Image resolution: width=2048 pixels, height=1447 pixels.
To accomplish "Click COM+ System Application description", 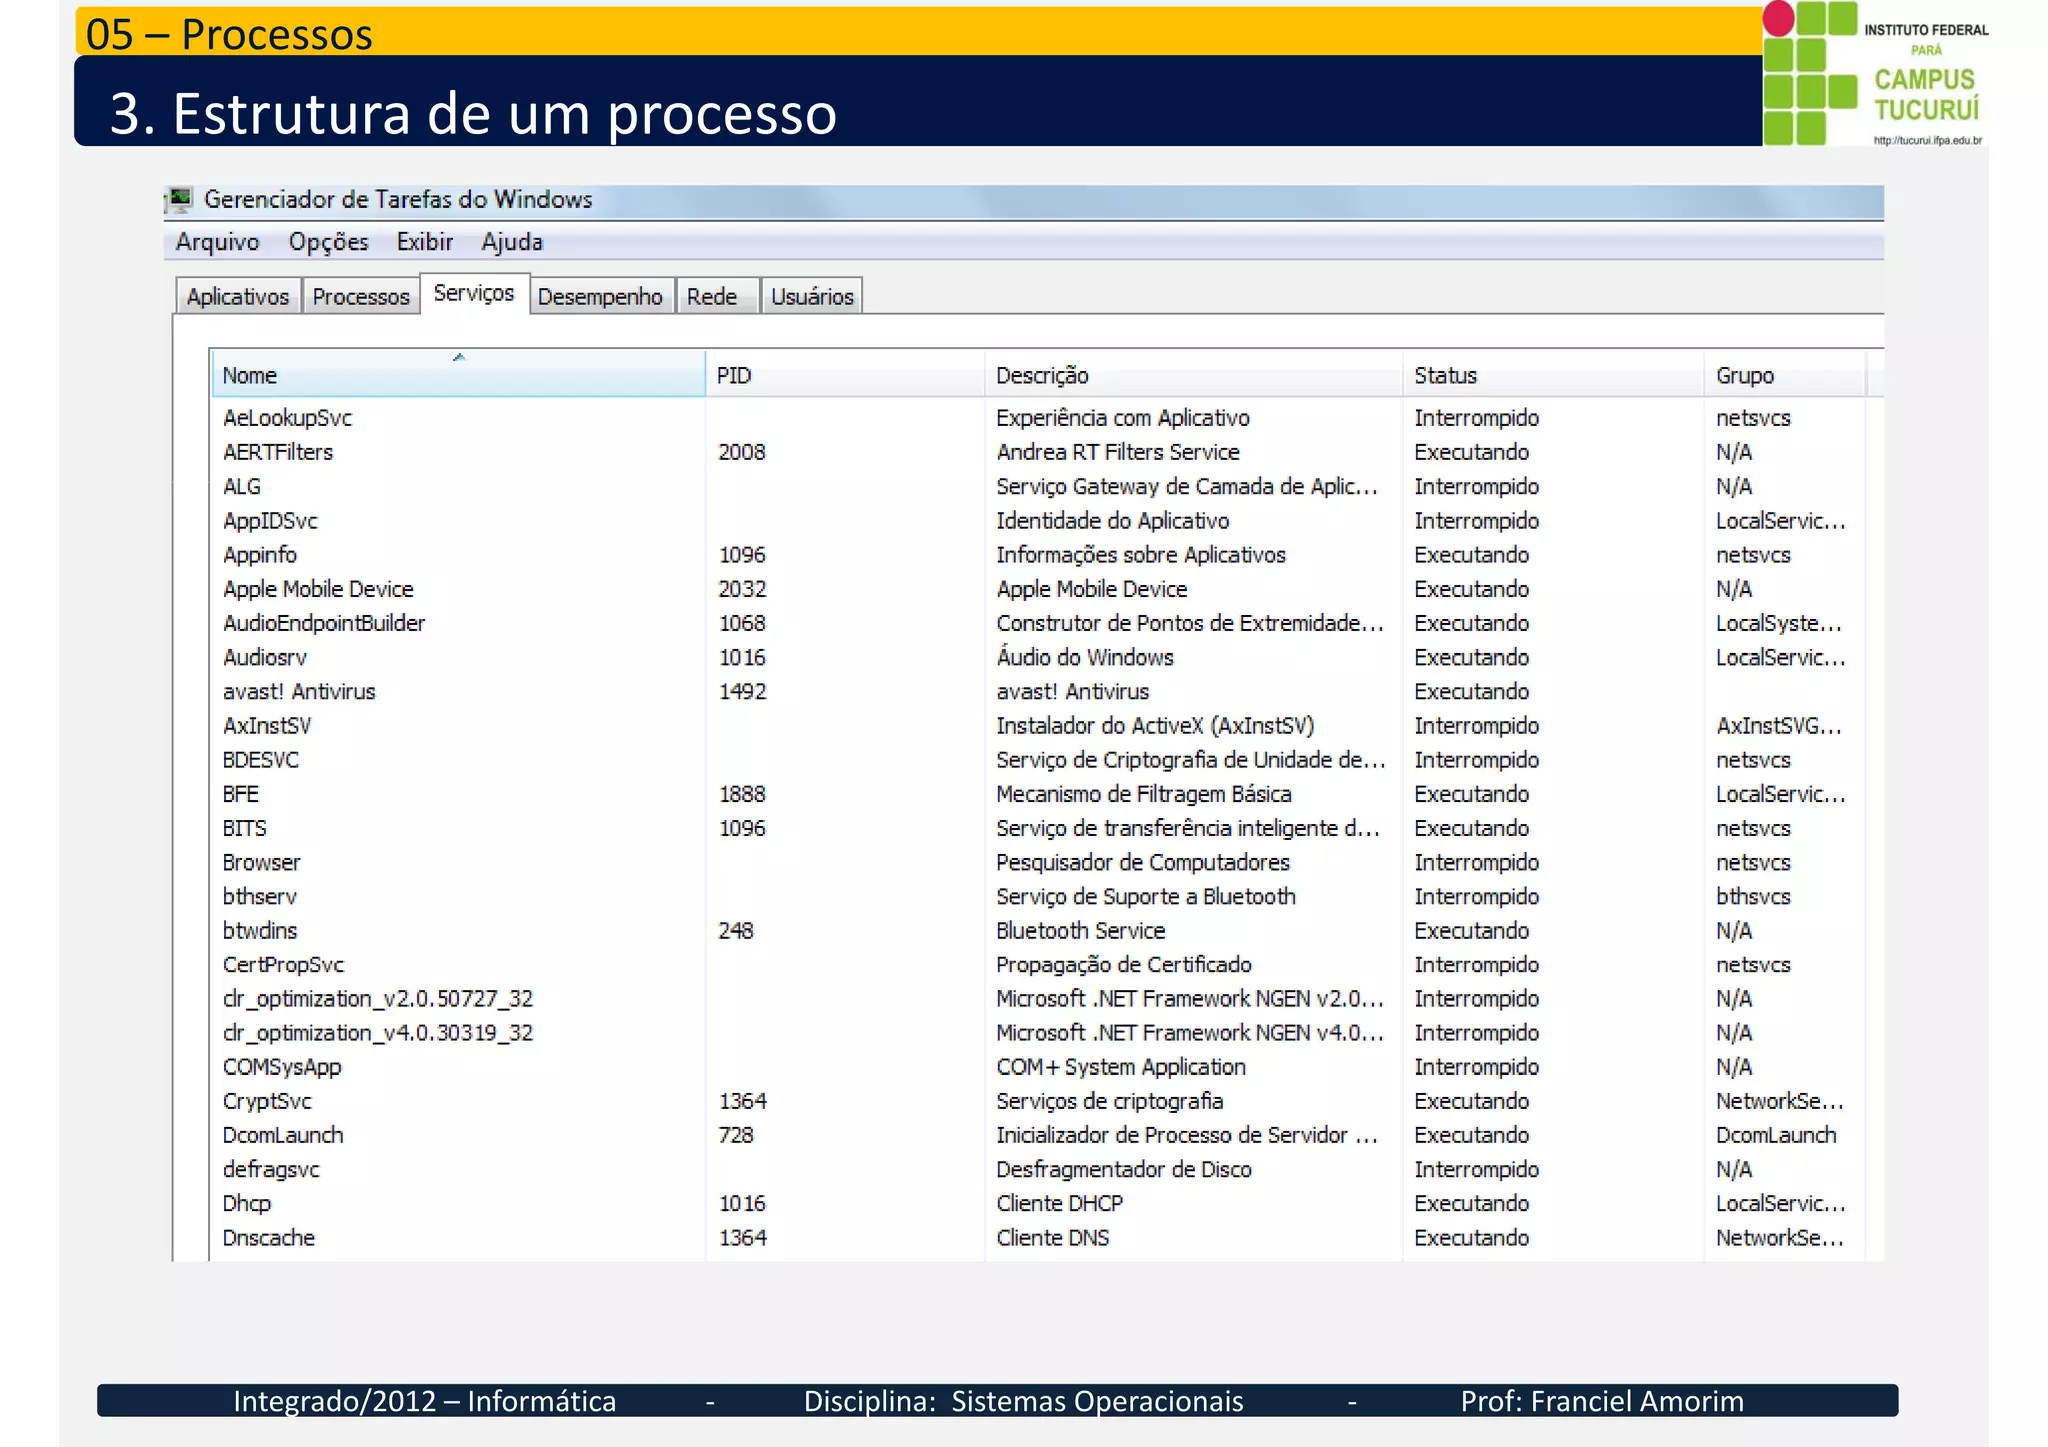I will point(1121,1067).
